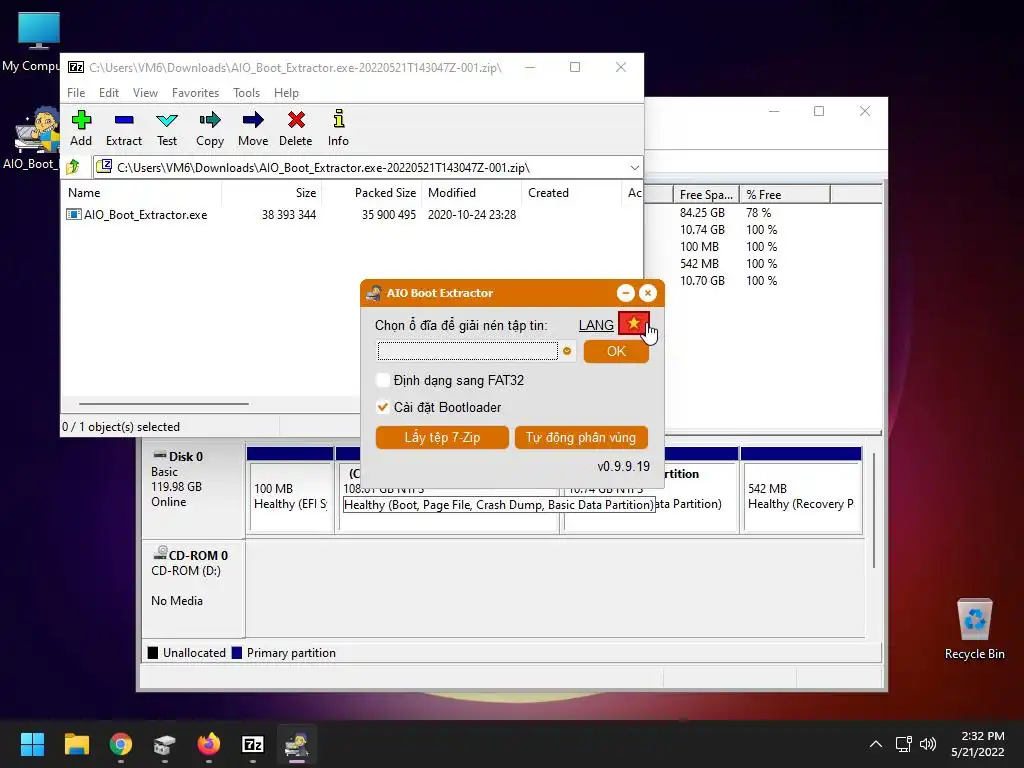The image size is (1024, 768).
Task: Close the AIO Boot Extractor dialog
Action: (x=648, y=293)
